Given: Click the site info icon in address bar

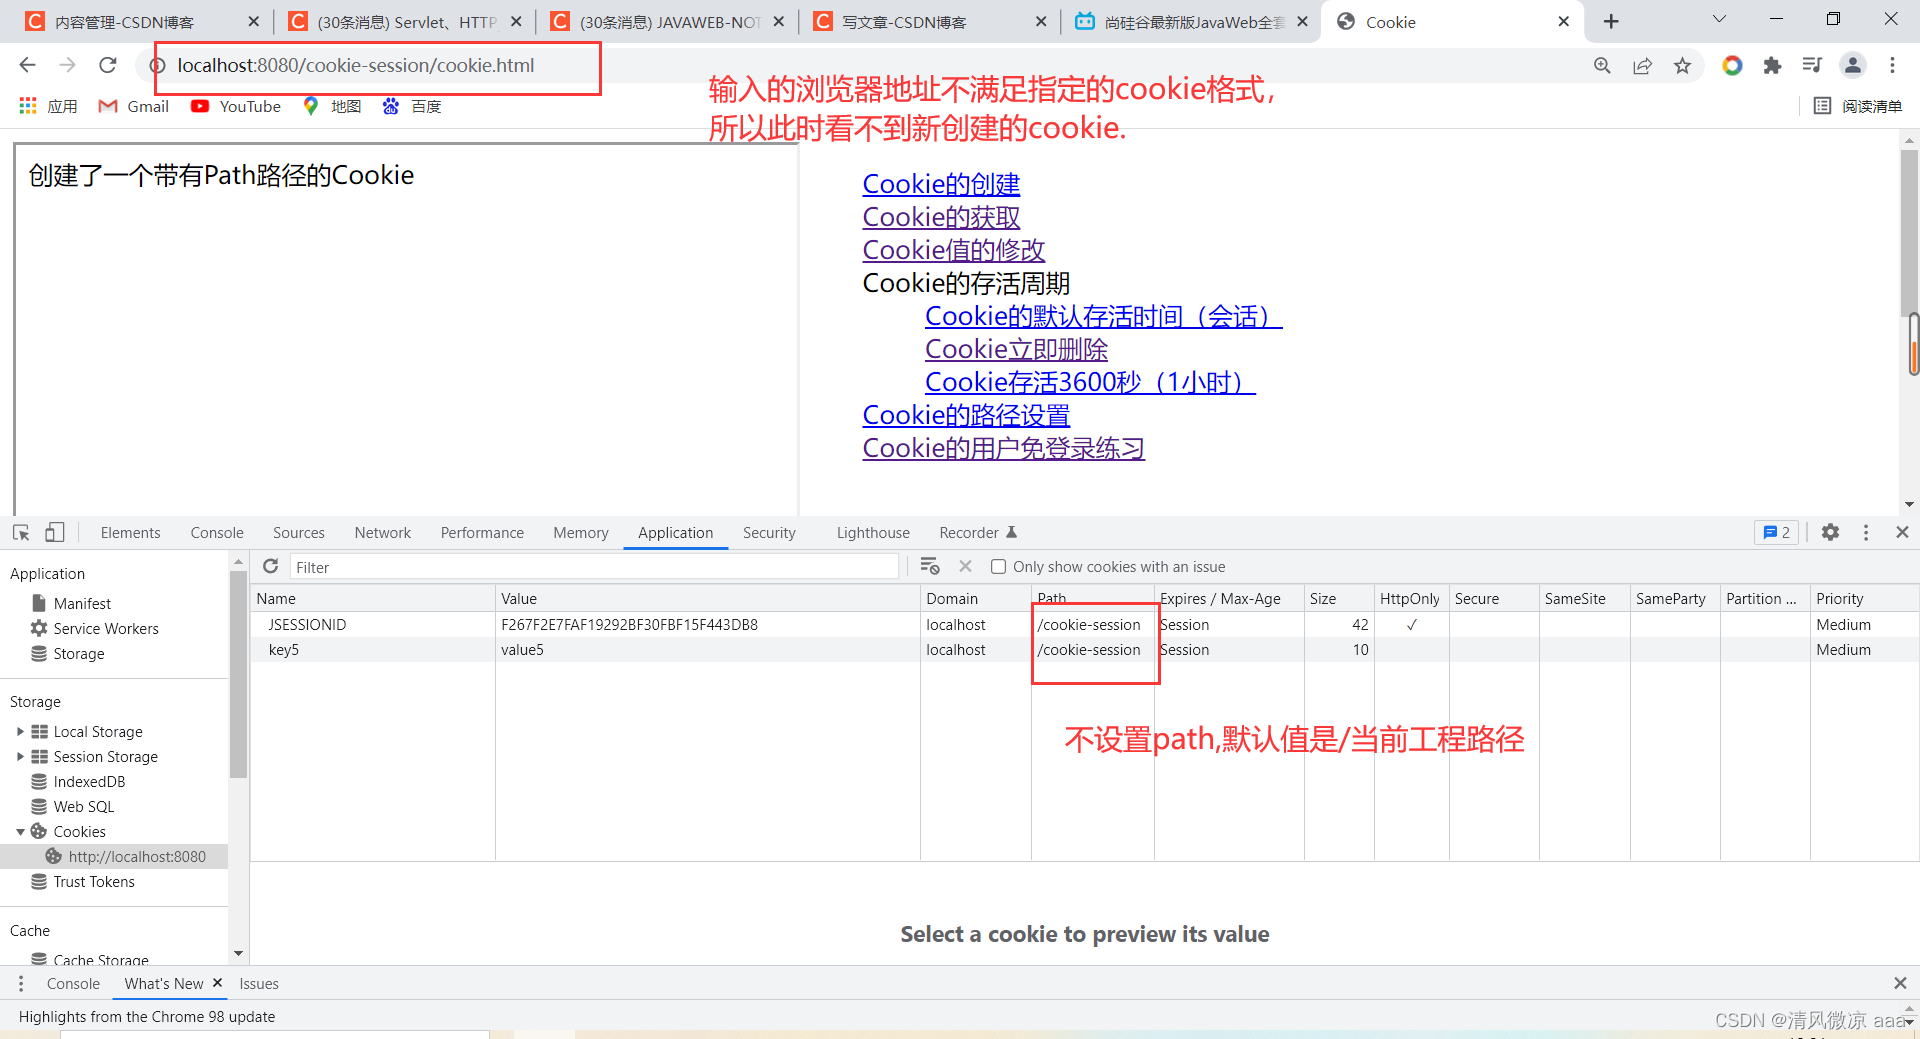Looking at the screenshot, I should coord(157,66).
